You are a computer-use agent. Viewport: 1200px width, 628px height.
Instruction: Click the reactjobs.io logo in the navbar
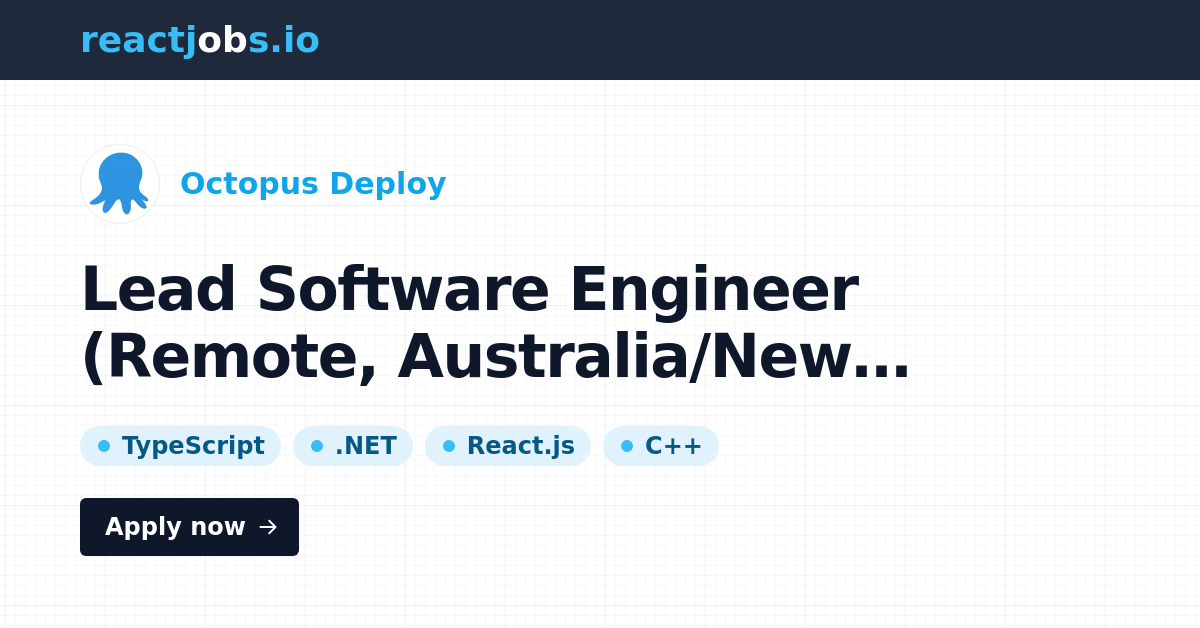point(200,40)
